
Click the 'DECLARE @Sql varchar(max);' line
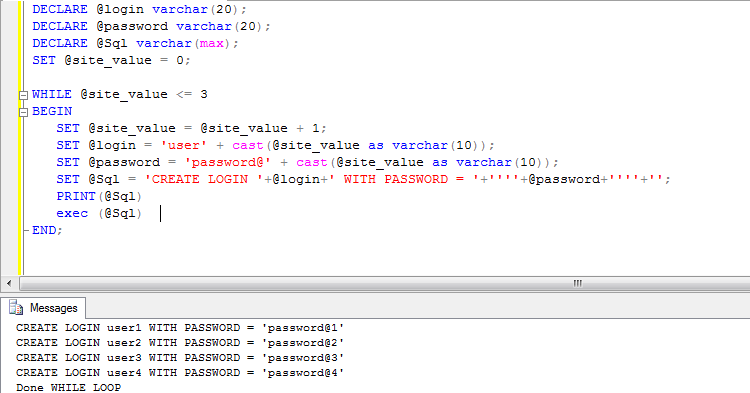tap(135, 44)
